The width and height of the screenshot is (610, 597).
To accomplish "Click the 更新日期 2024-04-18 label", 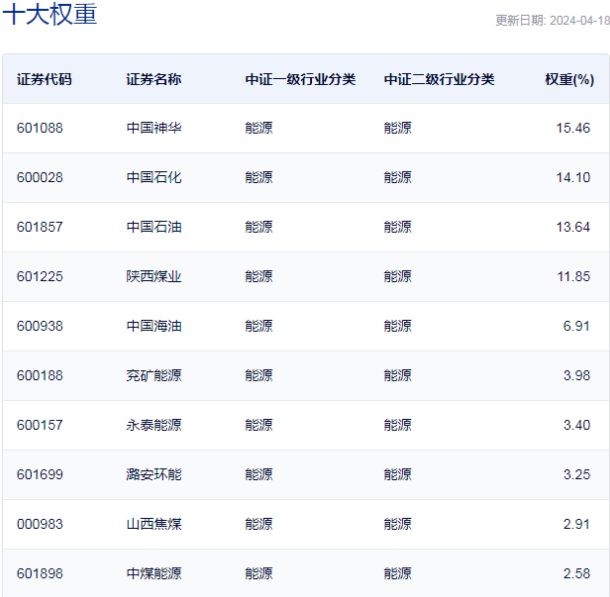I will [551, 21].
